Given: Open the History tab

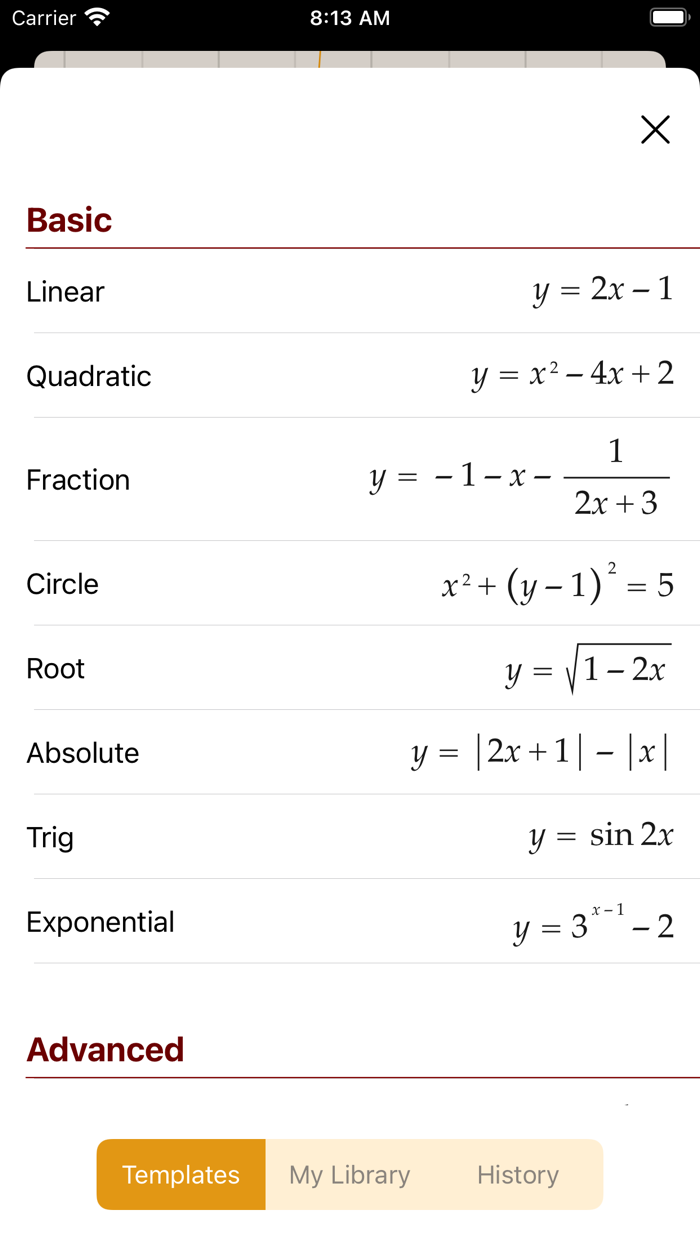Looking at the screenshot, I should (x=517, y=1174).
